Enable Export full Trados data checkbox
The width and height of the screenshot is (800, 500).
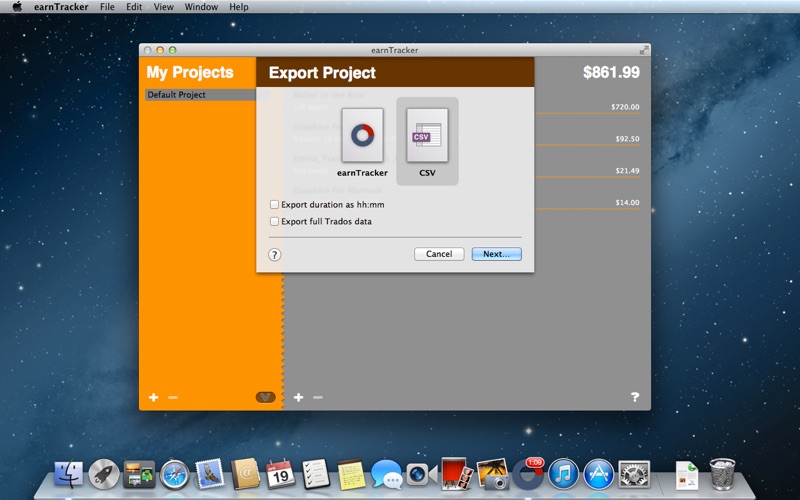click(x=274, y=221)
